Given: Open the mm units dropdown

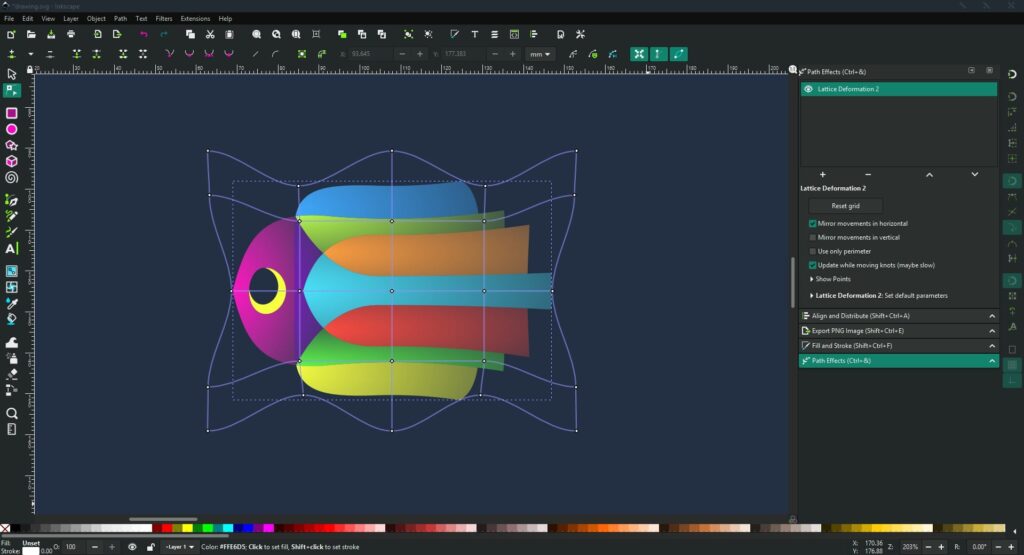Looking at the screenshot, I should [540, 54].
